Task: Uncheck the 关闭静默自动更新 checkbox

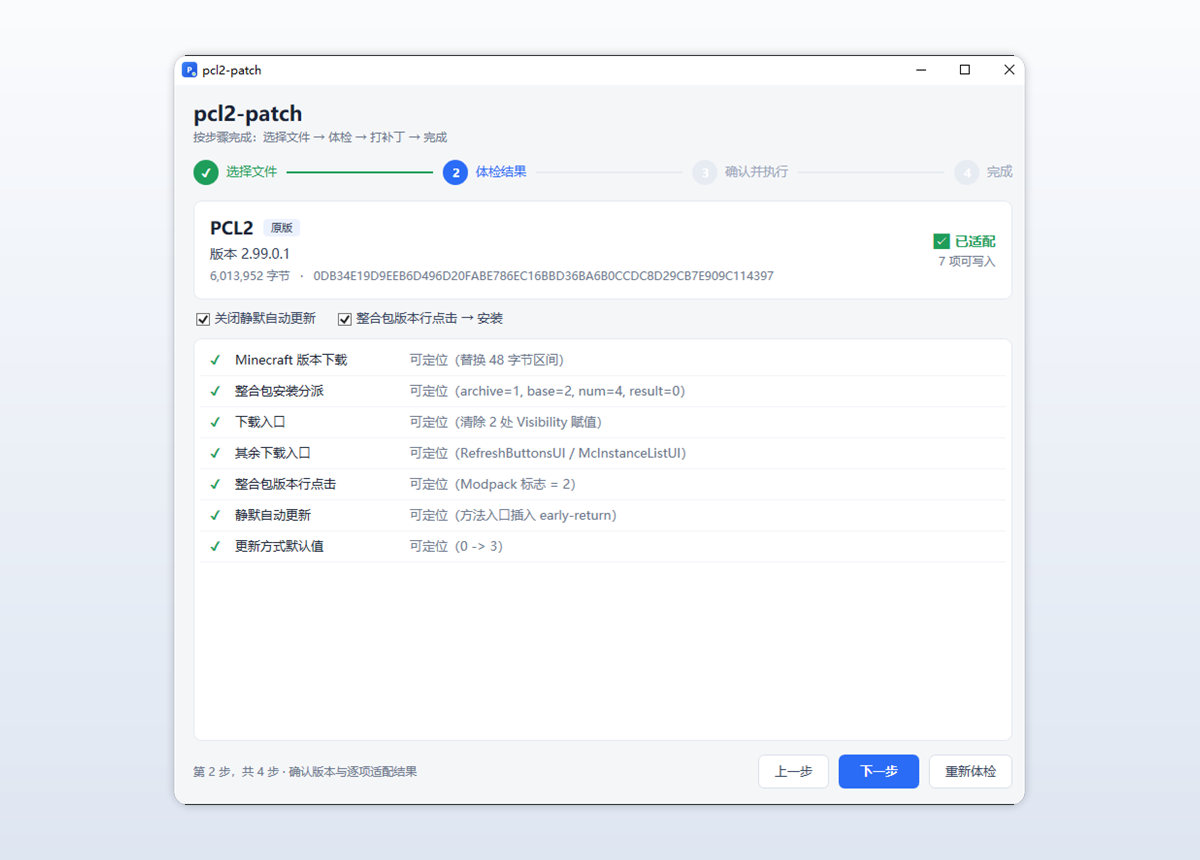Action: [203, 319]
